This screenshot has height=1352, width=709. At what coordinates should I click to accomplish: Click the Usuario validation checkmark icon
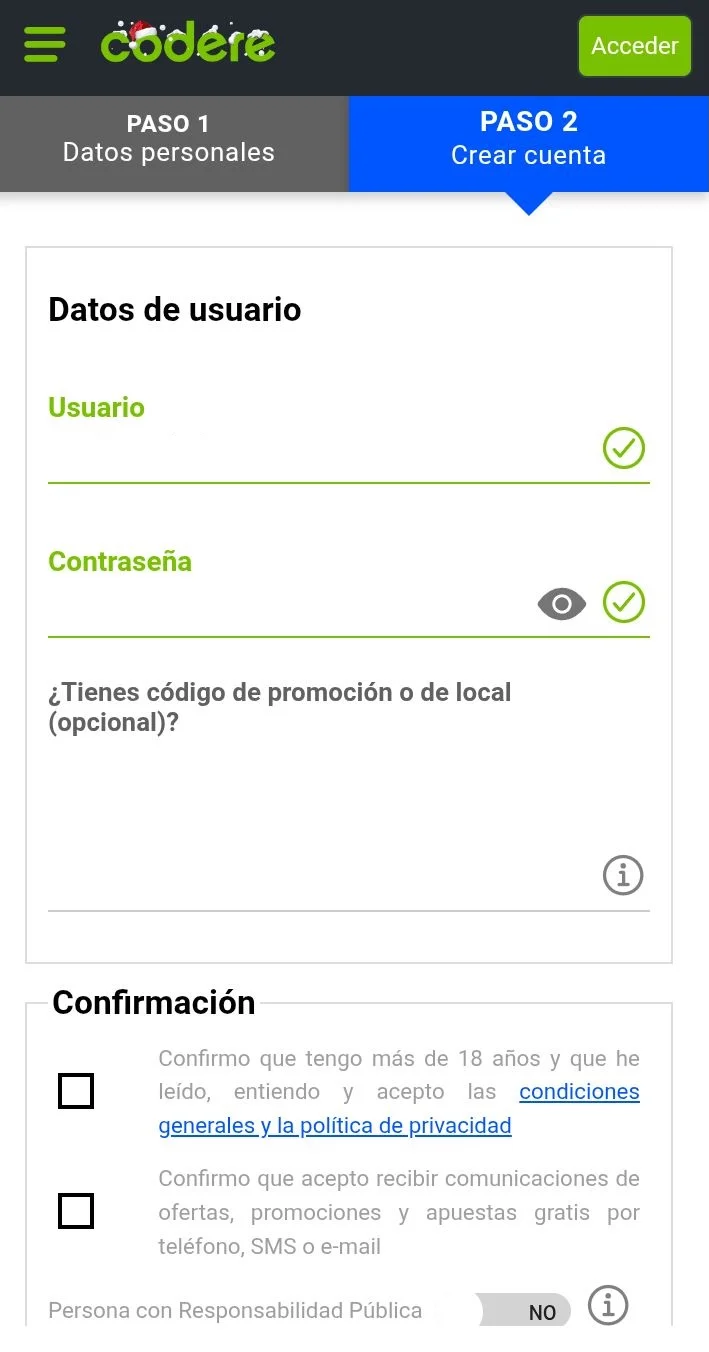click(x=624, y=448)
